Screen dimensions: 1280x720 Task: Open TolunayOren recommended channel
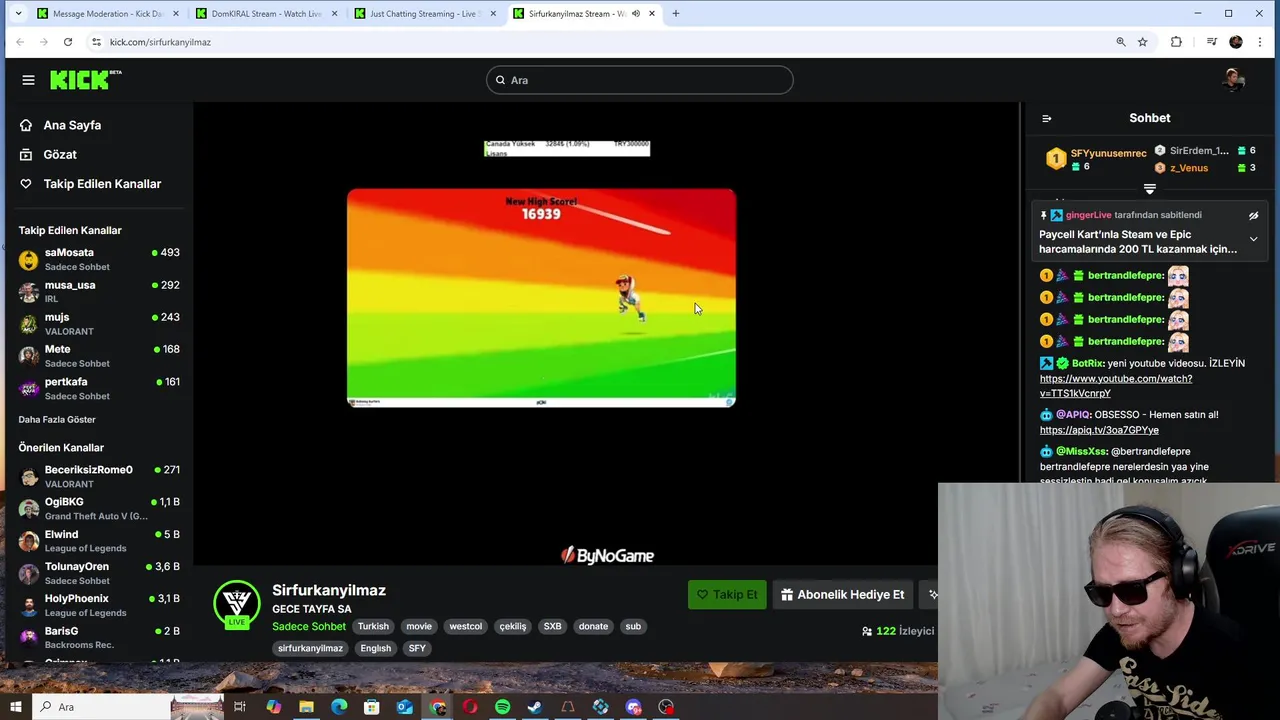[98, 573]
